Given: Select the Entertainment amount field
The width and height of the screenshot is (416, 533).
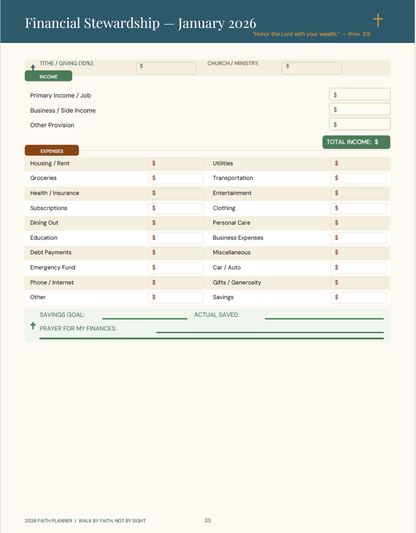Looking at the screenshot, I should click(x=358, y=193).
